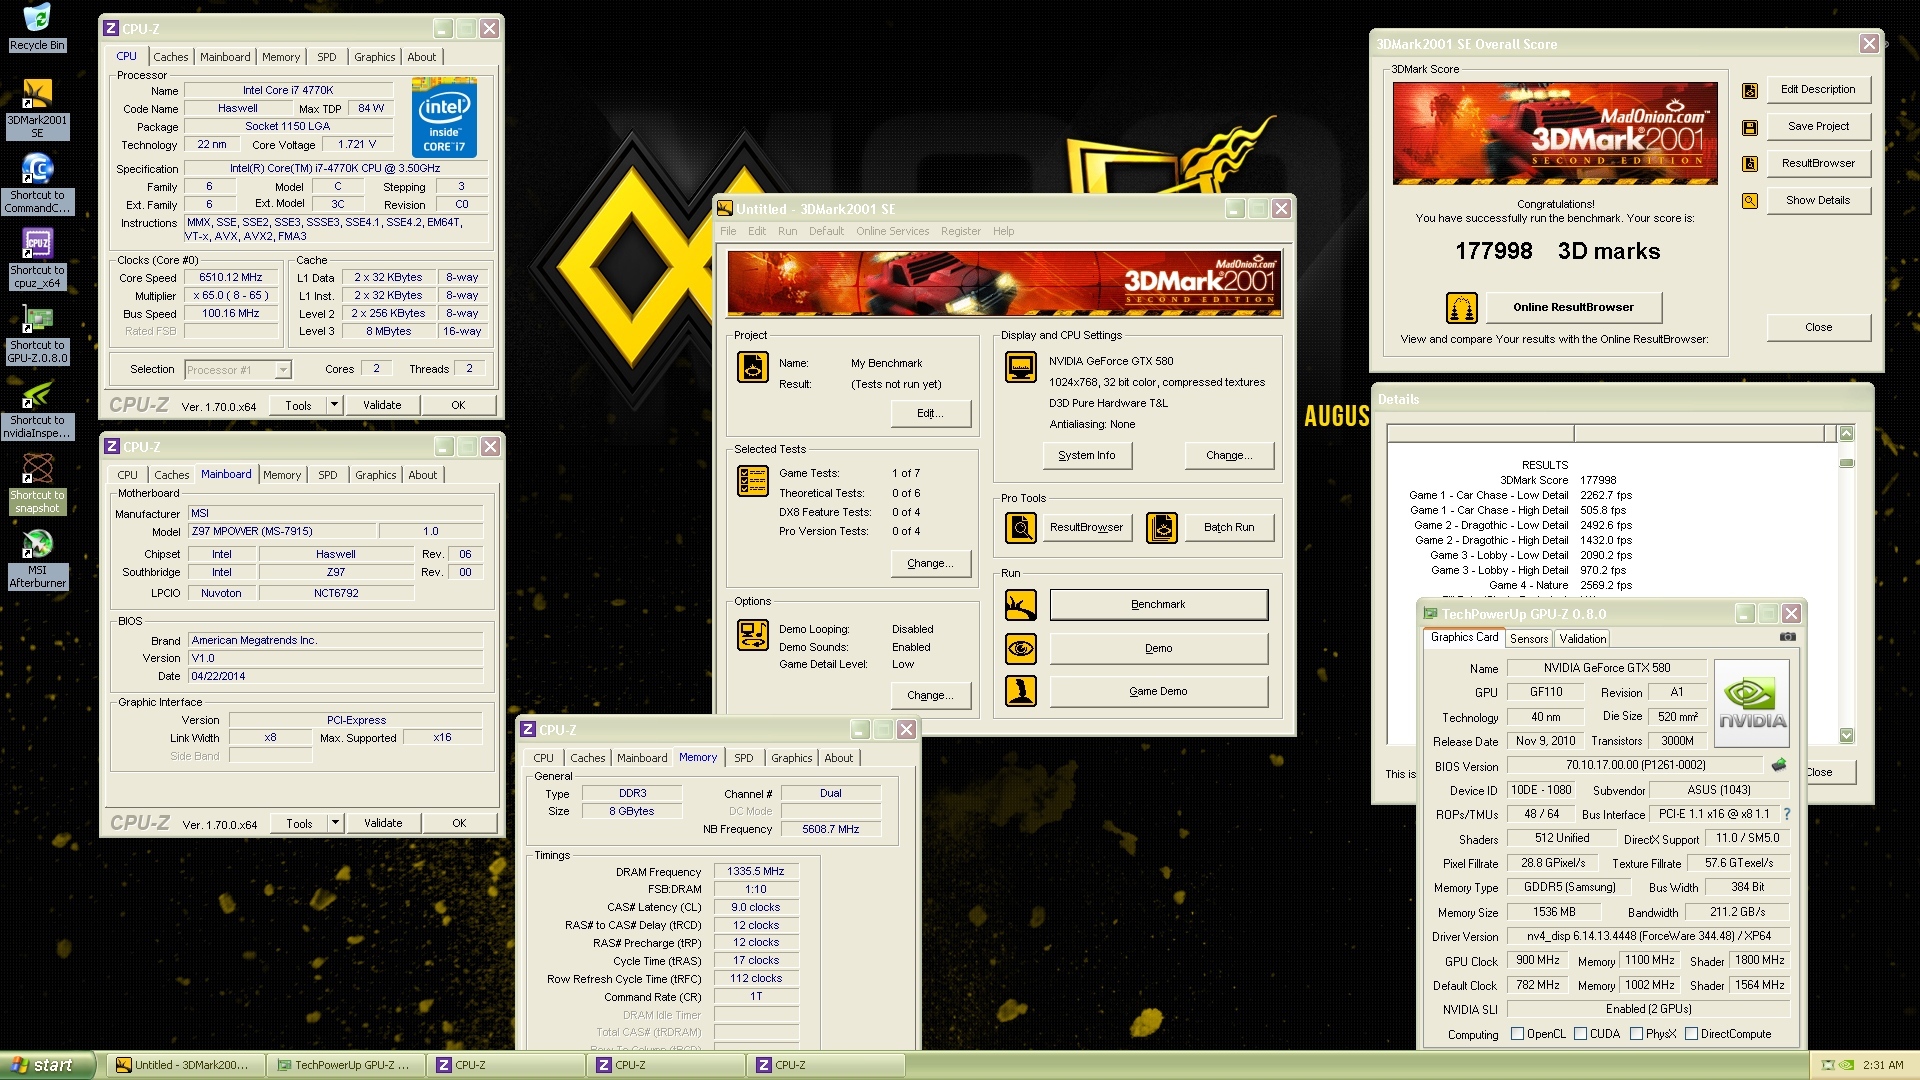Click the snapshot shortcut icon on desktop
This screenshot has height=1080, width=1920.
click(38, 471)
